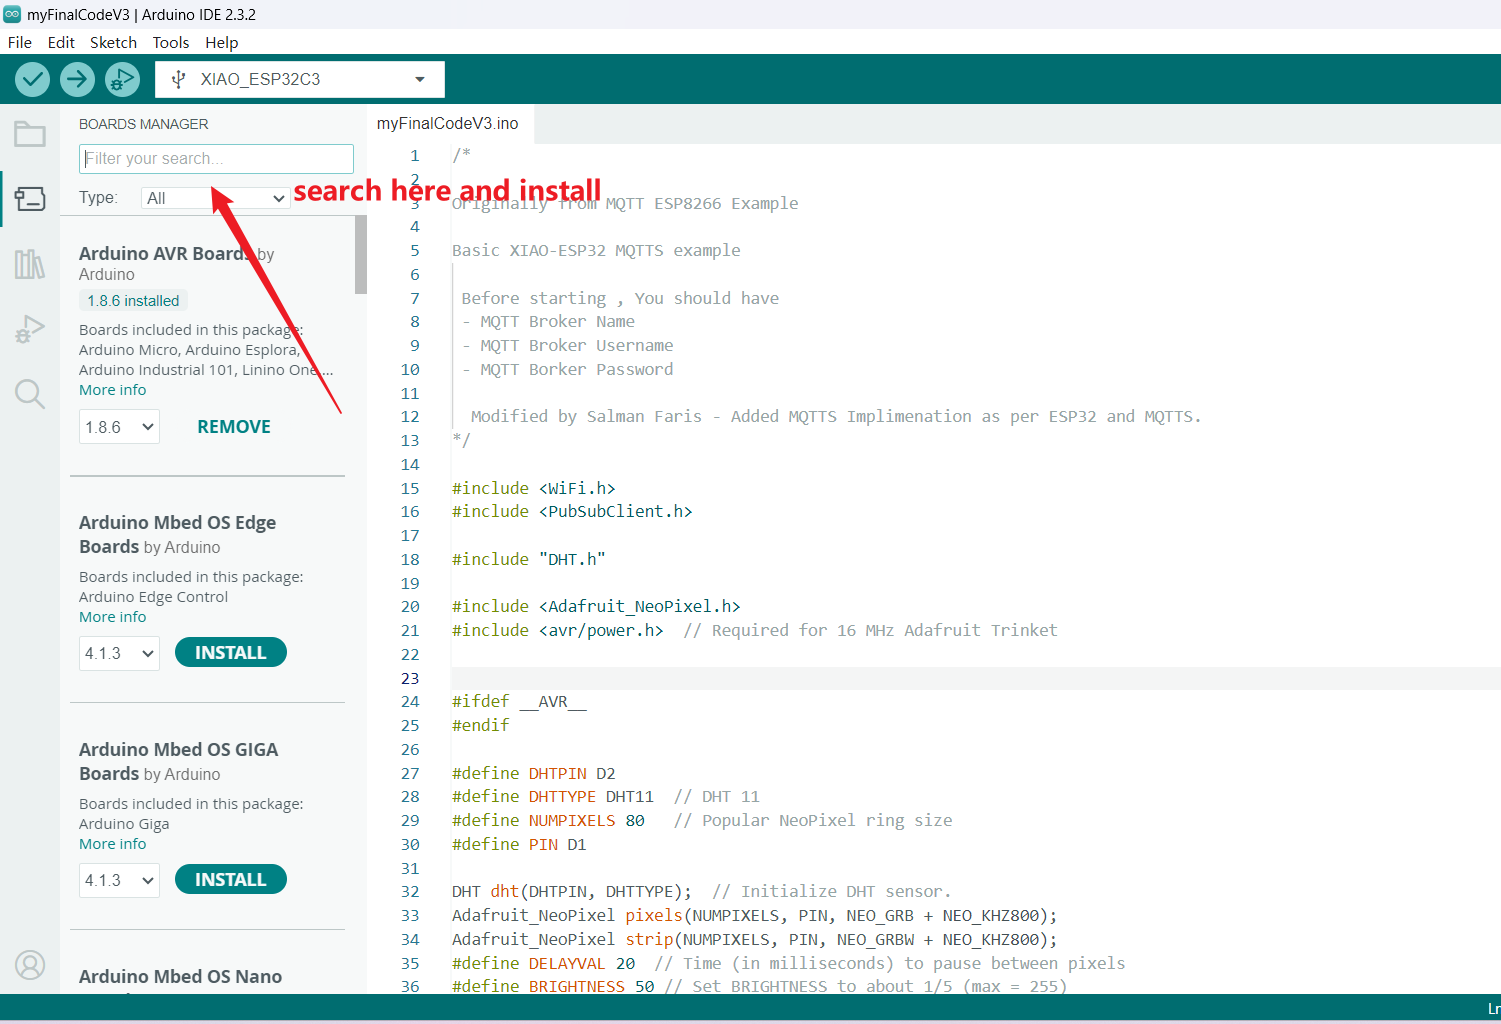Click the Arduino IDE title bar logo

12,14
